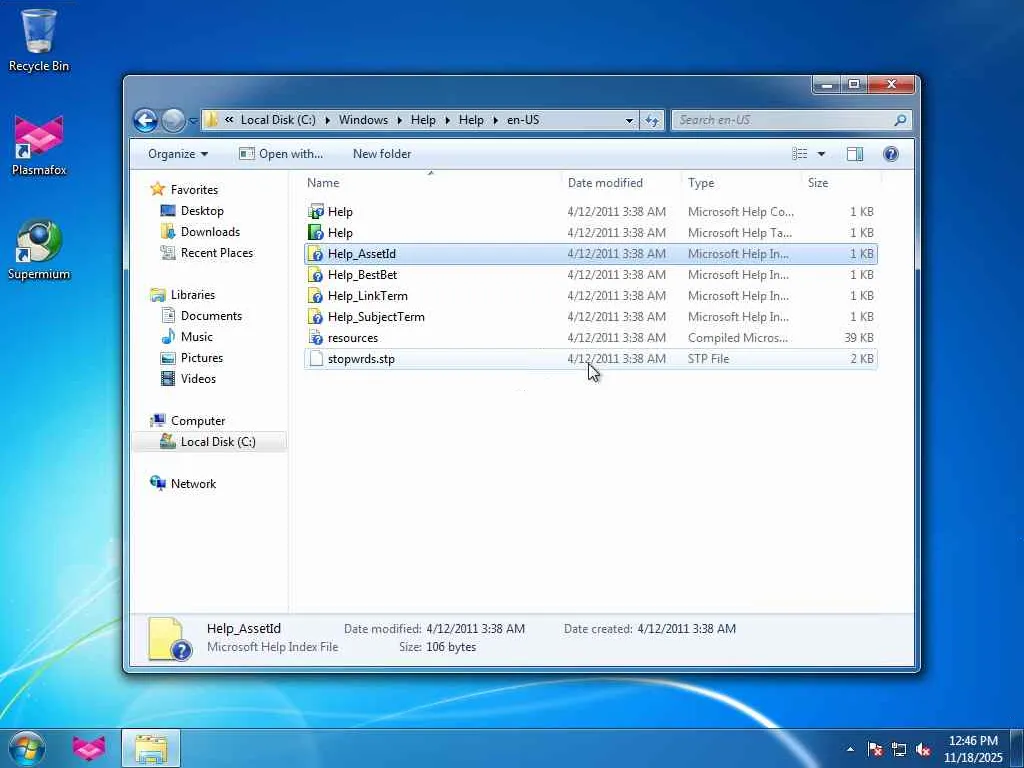Select Plasmafox desktop shortcut

(x=39, y=145)
